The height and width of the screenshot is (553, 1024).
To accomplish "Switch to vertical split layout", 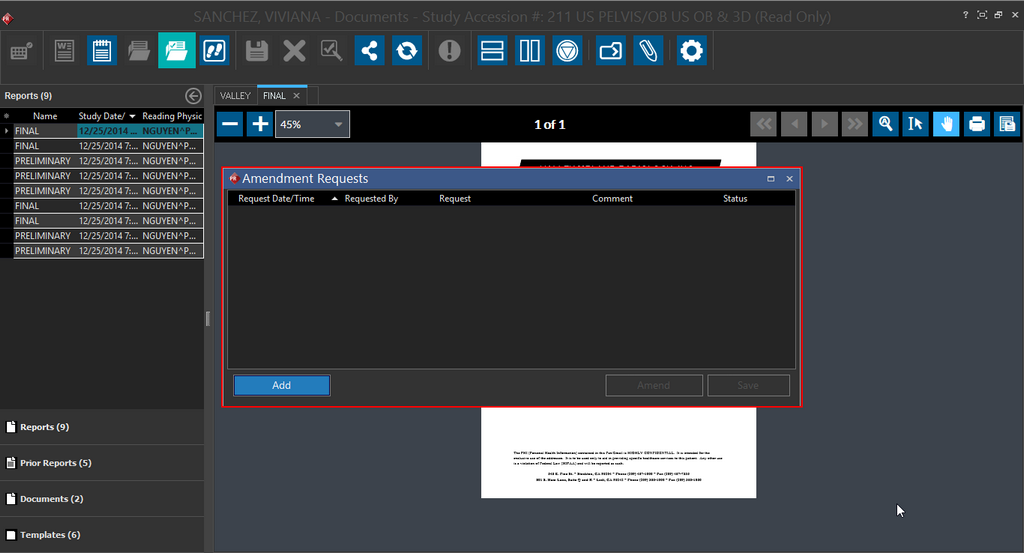I will point(528,51).
